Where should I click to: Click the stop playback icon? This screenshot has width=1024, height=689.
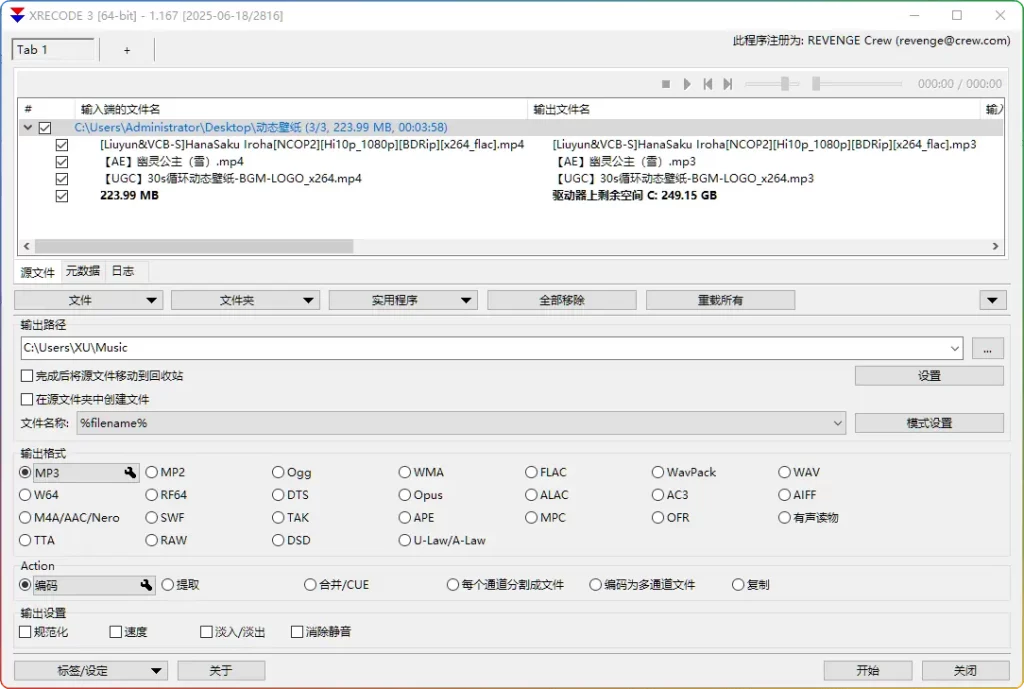click(665, 84)
